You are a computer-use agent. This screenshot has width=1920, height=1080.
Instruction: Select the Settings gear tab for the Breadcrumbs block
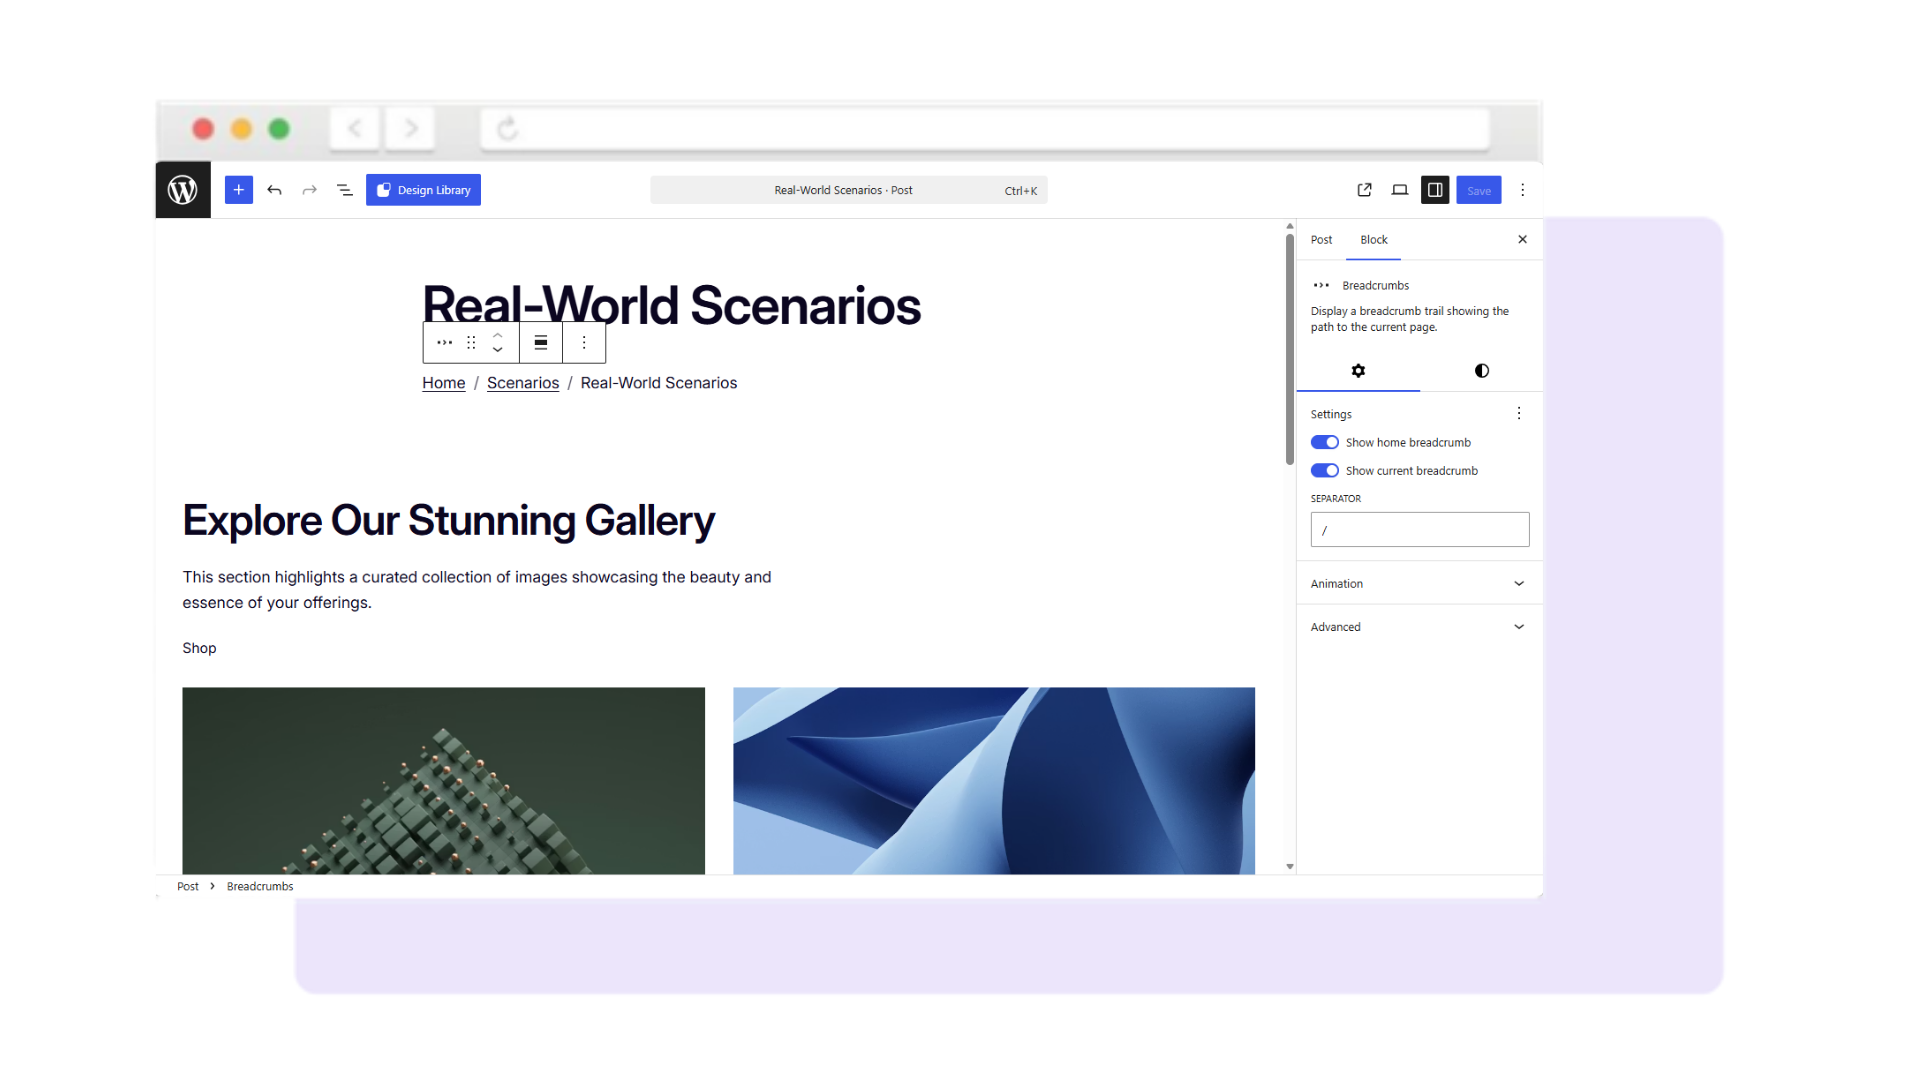pyautogui.click(x=1358, y=370)
